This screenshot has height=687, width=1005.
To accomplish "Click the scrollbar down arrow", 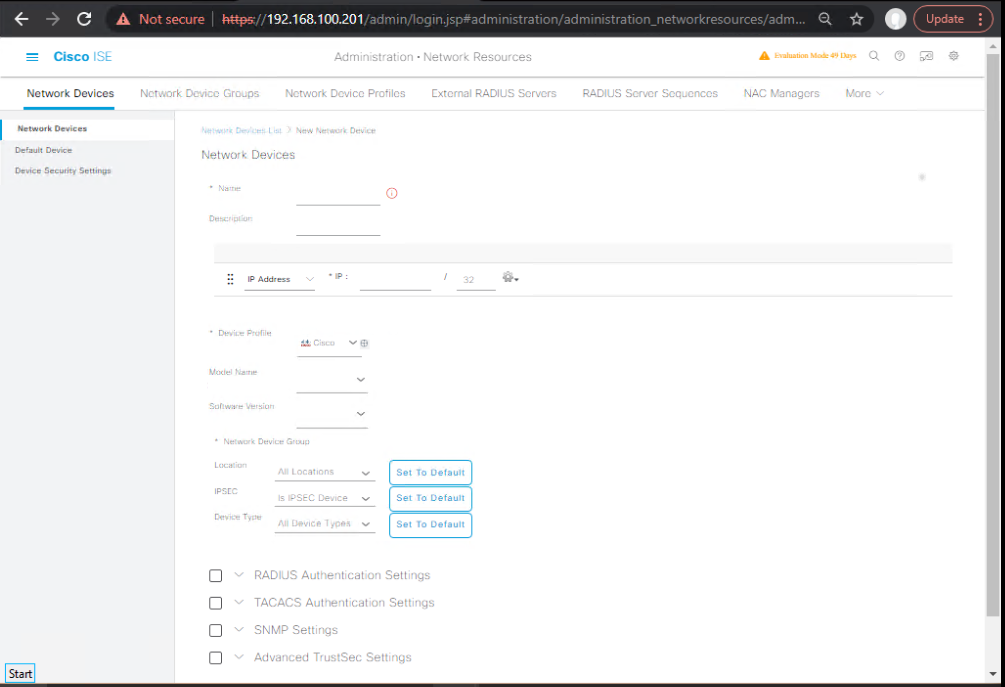I will point(993,674).
